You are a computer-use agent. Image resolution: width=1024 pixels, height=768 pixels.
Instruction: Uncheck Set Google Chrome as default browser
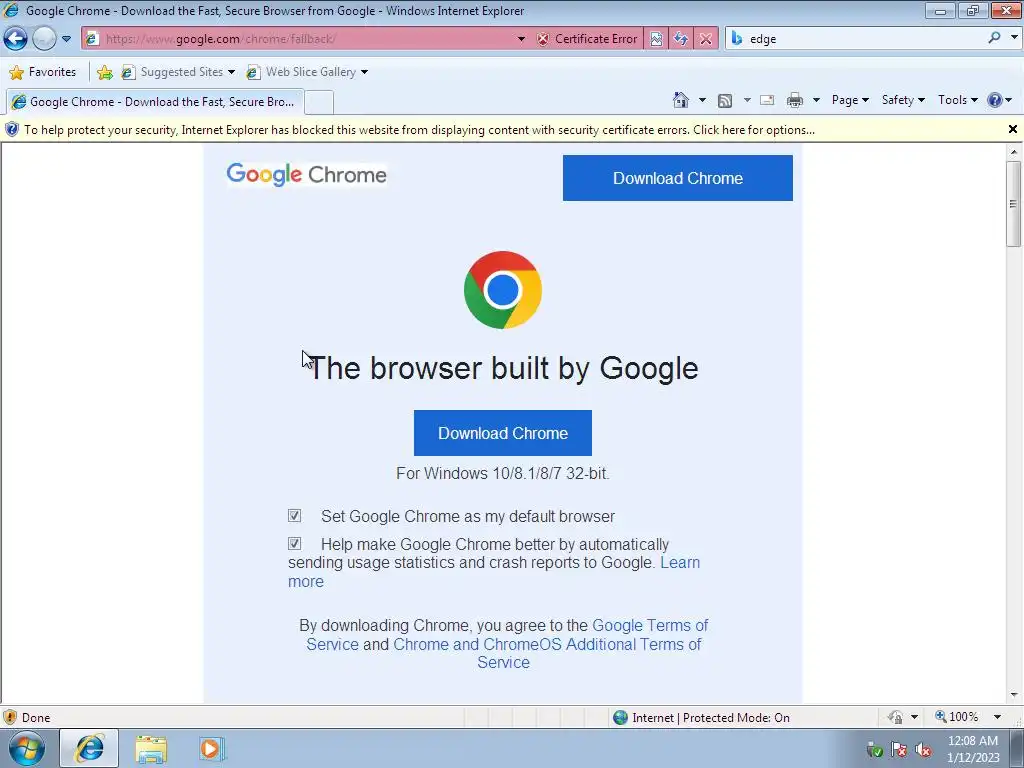click(295, 516)
